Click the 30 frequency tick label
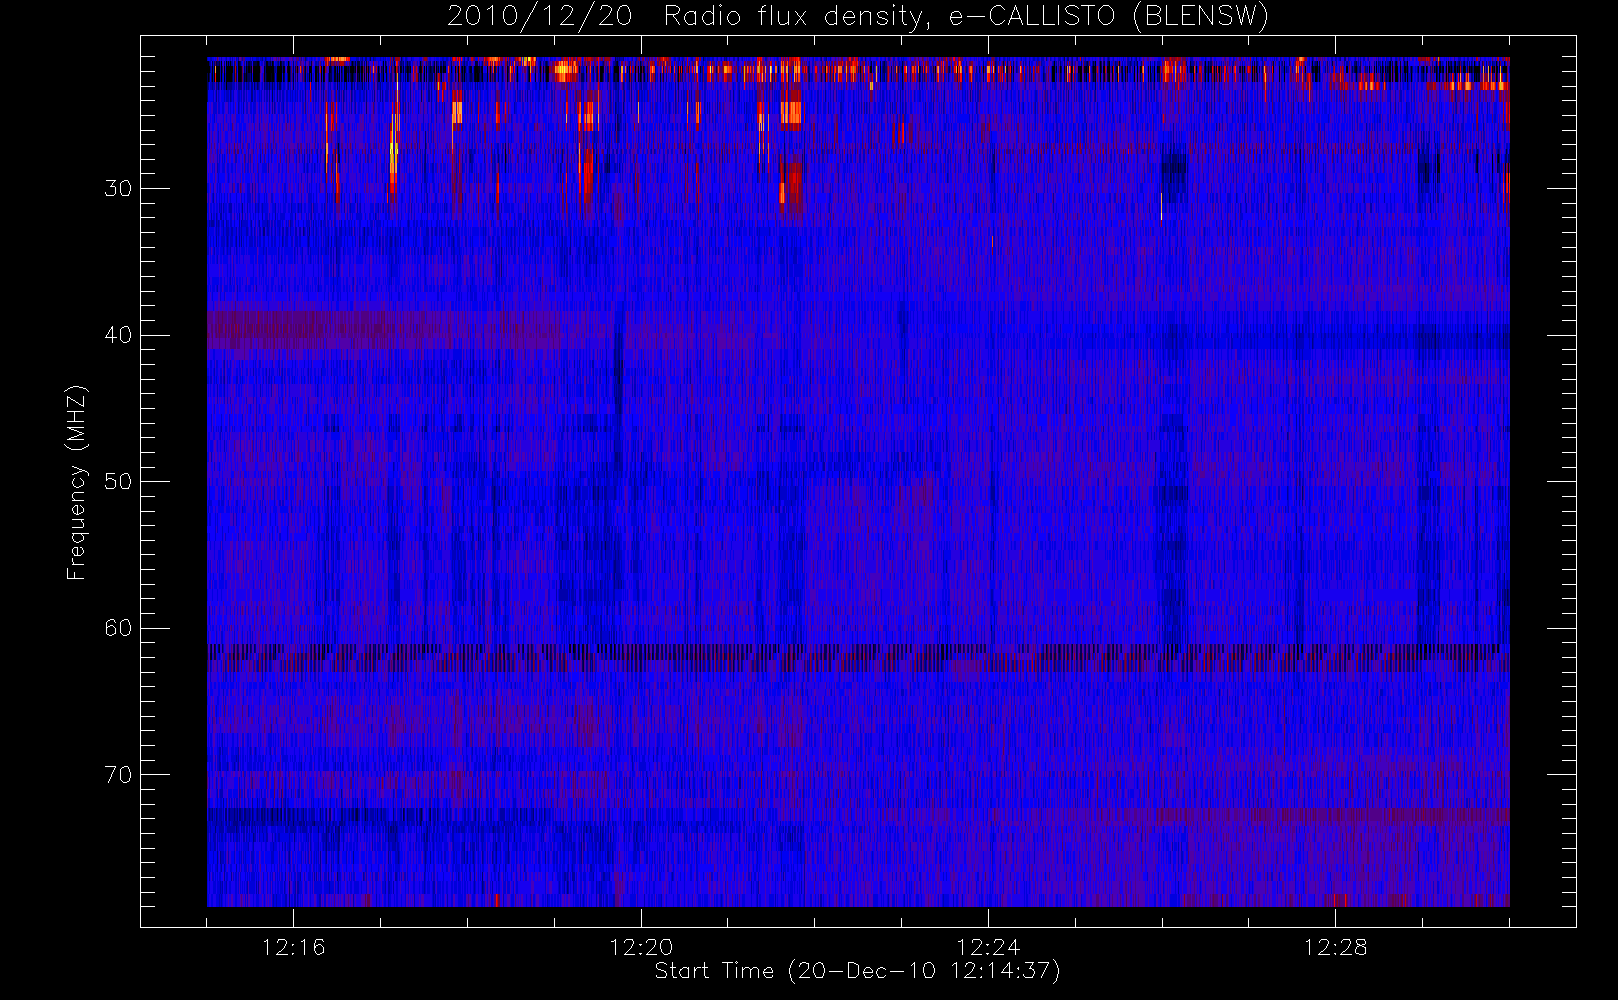 pyautogui.click(x=118, y=189)
